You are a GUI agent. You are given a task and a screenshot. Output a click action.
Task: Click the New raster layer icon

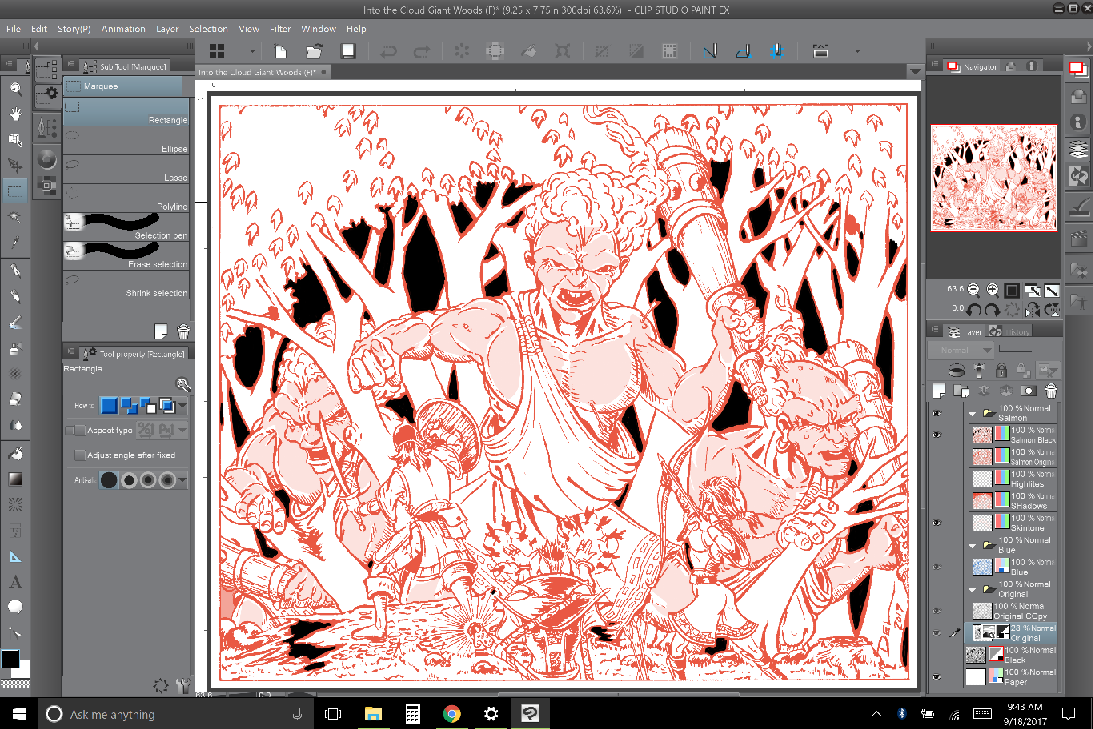click(x=939, y=391)
